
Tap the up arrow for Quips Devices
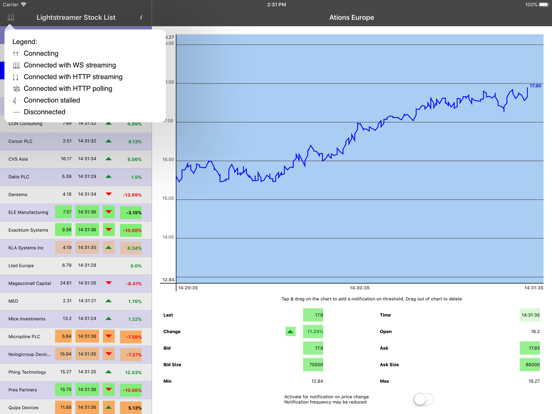pyautogui.click(x=109, y=407)
